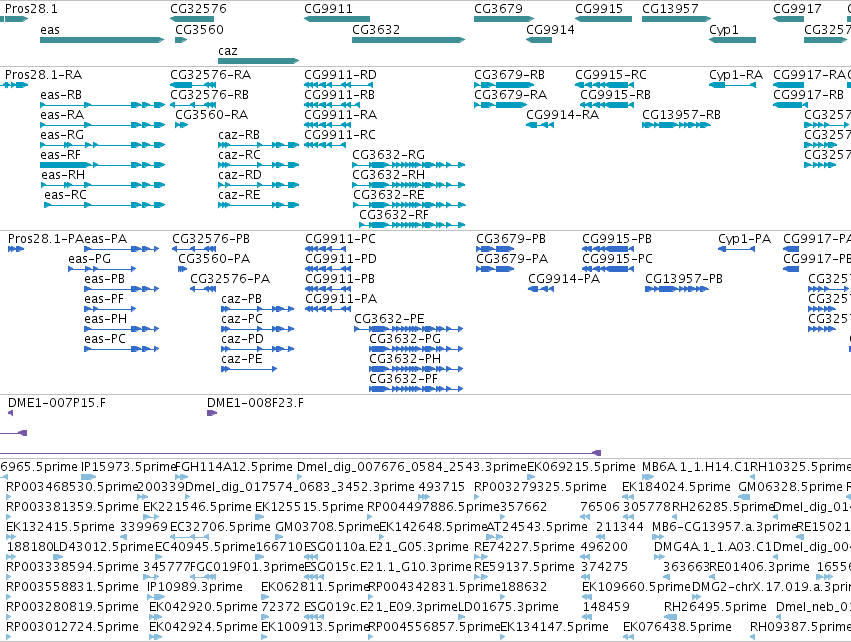
Task: Click protein CG3632-PF
Action: point(416,389)
